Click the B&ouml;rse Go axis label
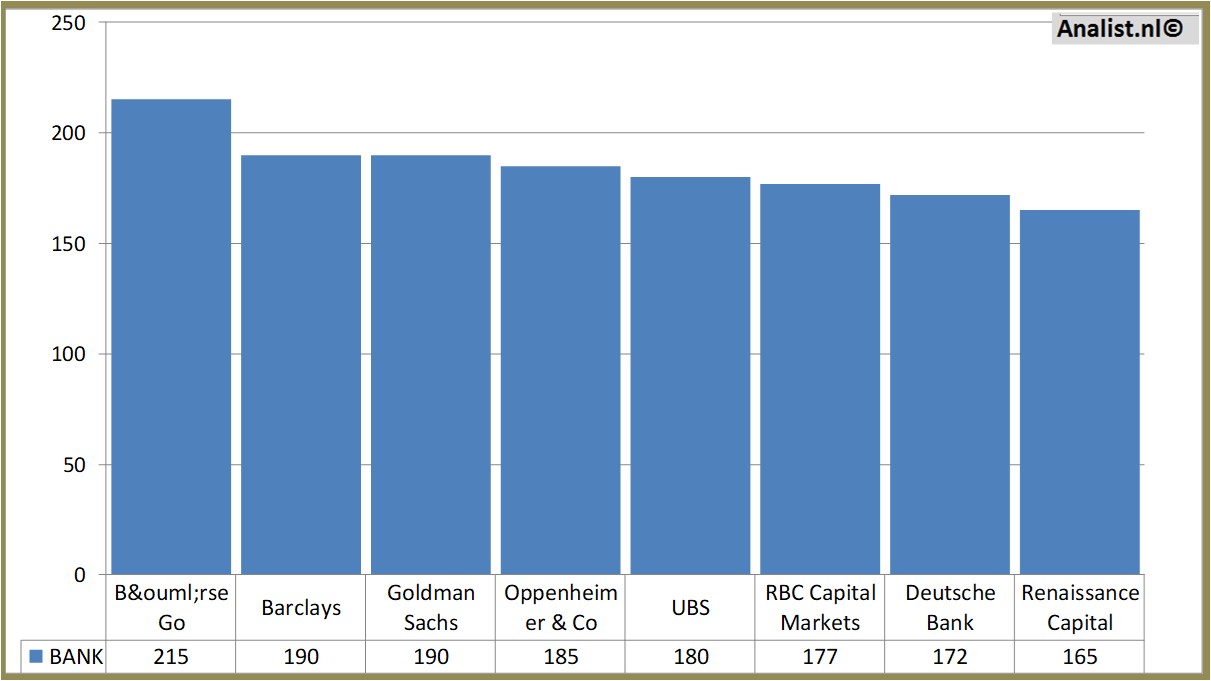 coord(171,608)
